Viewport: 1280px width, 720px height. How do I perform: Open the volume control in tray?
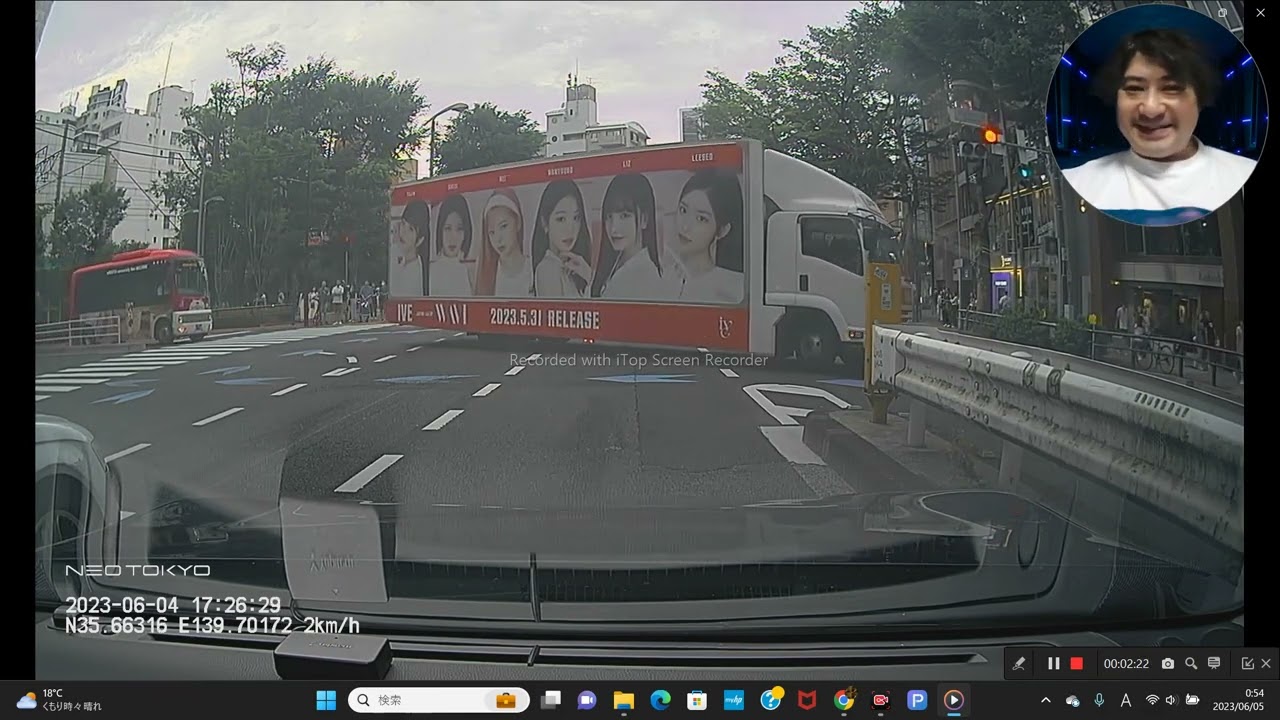click(1171, 700)
